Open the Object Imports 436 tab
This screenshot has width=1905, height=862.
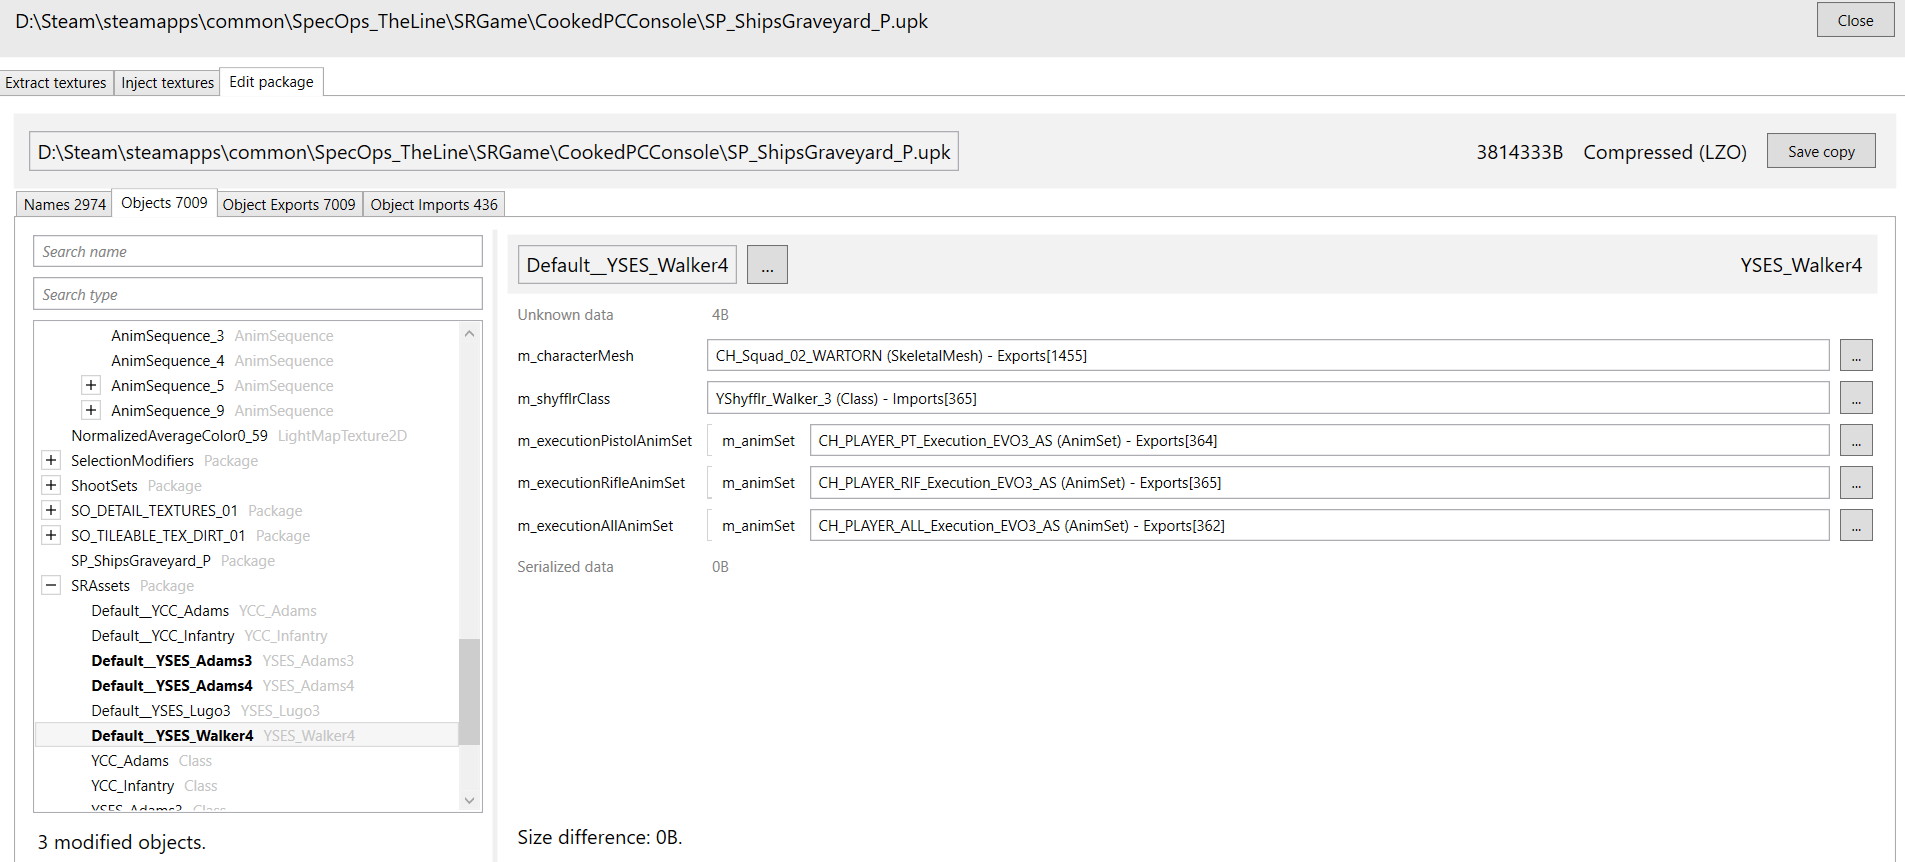[x=434, y=204]
